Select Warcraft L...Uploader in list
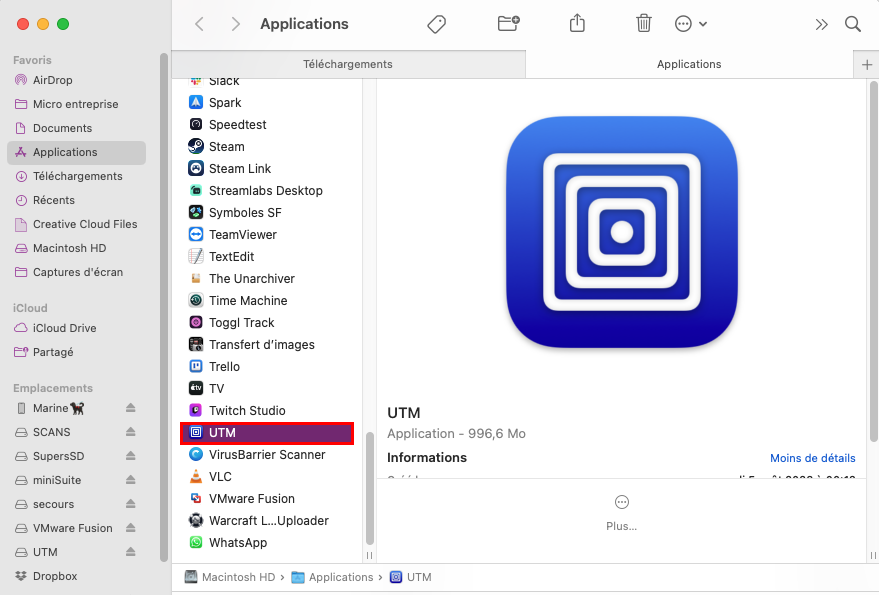879x595 pixels. [x=267, y=521]
